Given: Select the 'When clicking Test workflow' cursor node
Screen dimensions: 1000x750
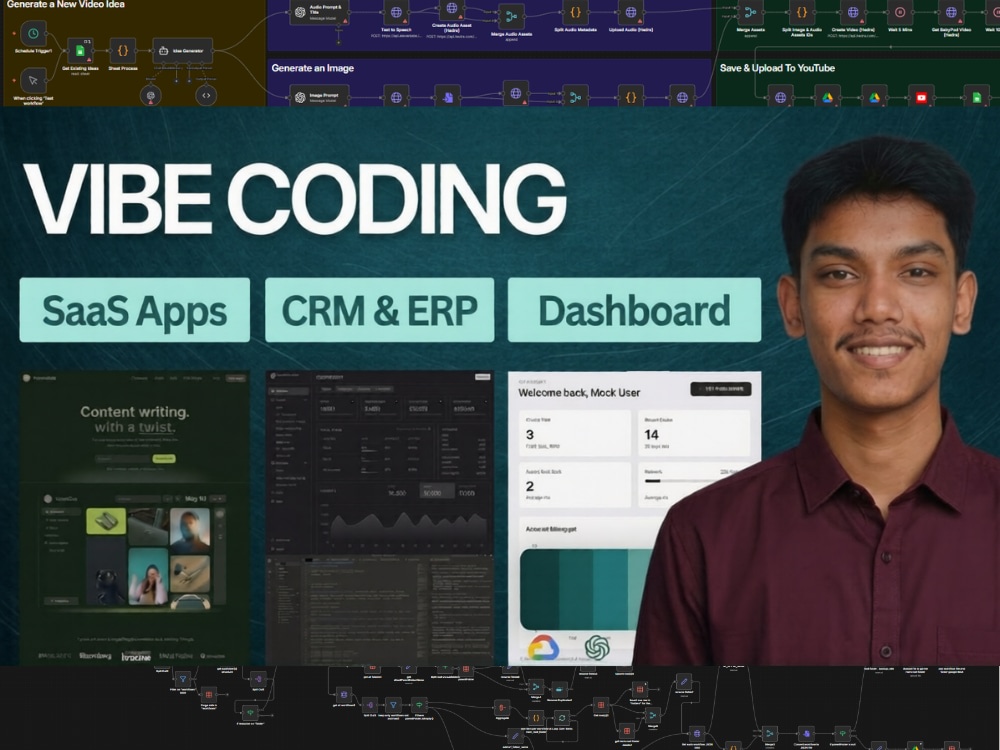Looking at the screenshot, I should [33, 80].
